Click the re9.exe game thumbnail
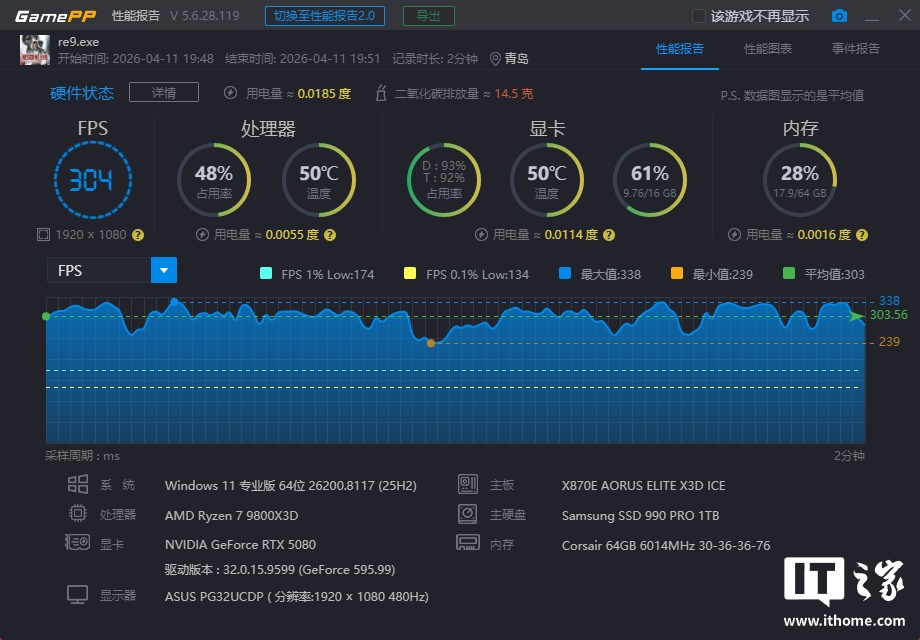 tap(35, 50)
